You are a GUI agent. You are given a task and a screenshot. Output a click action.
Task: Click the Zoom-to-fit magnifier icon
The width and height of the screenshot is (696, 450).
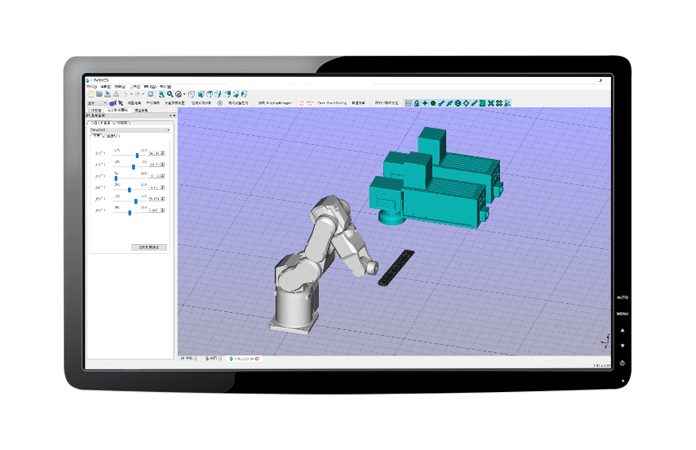pyautogui.click(x=162, y=94)
